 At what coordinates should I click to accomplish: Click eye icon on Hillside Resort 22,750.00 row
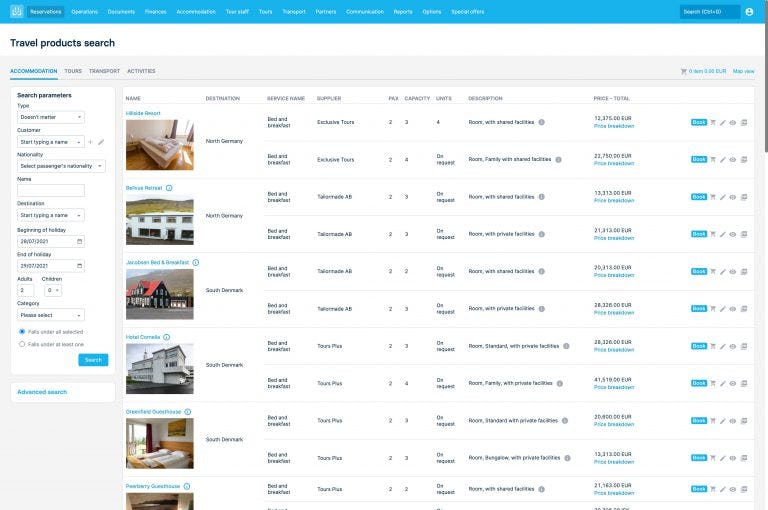pos(733,160)
